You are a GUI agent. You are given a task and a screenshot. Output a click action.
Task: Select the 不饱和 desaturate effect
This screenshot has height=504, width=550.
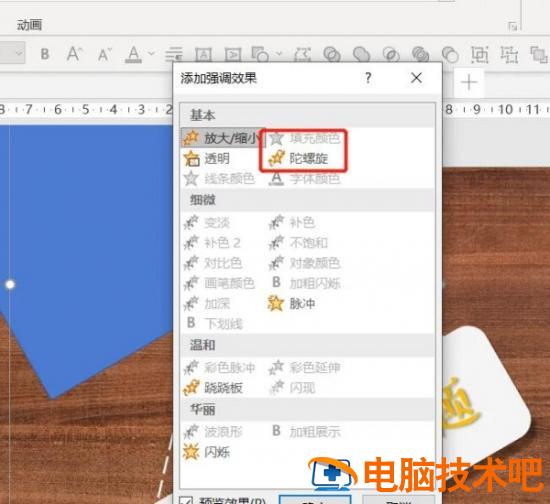pyautogui.click(x=298, y=242)
